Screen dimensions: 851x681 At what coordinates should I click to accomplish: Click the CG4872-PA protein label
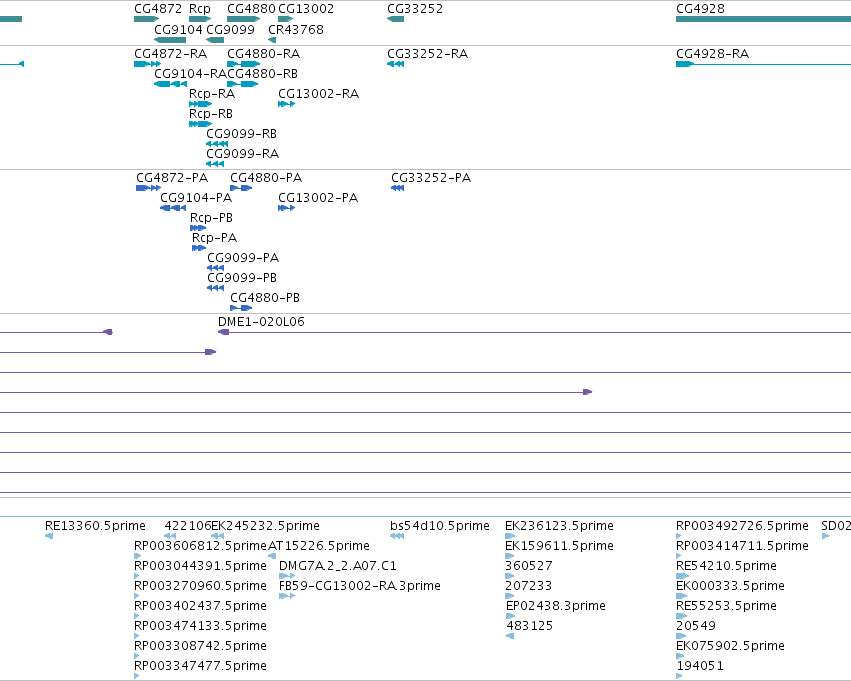[172, 178]
